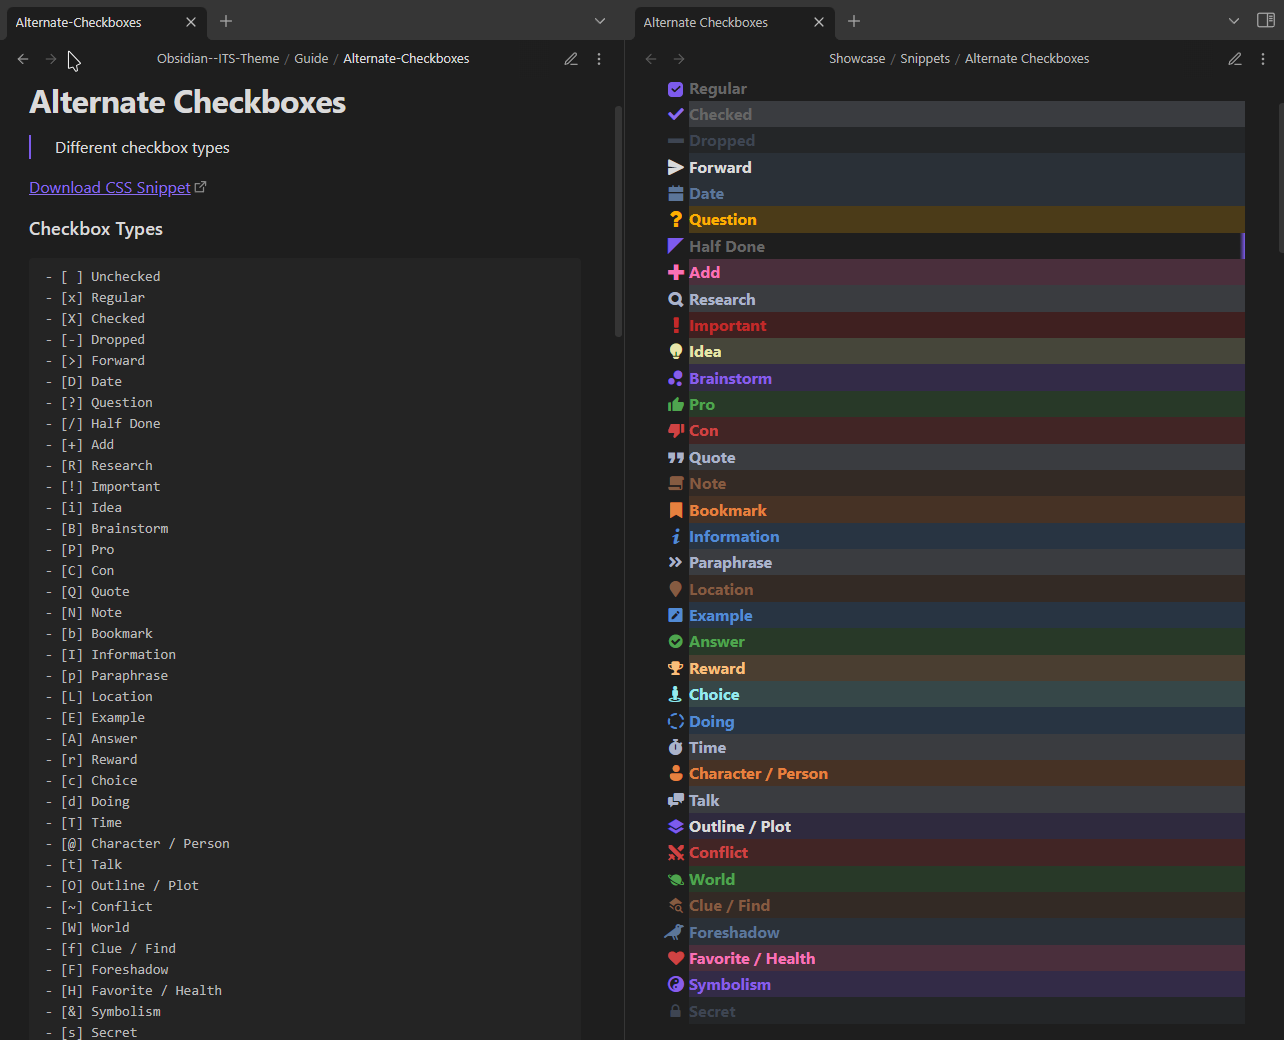Image resolution: width=1284 pixels, height=1040 pixels.
Task: Click the Quote marks icon
Action: [x=676, y=458]
